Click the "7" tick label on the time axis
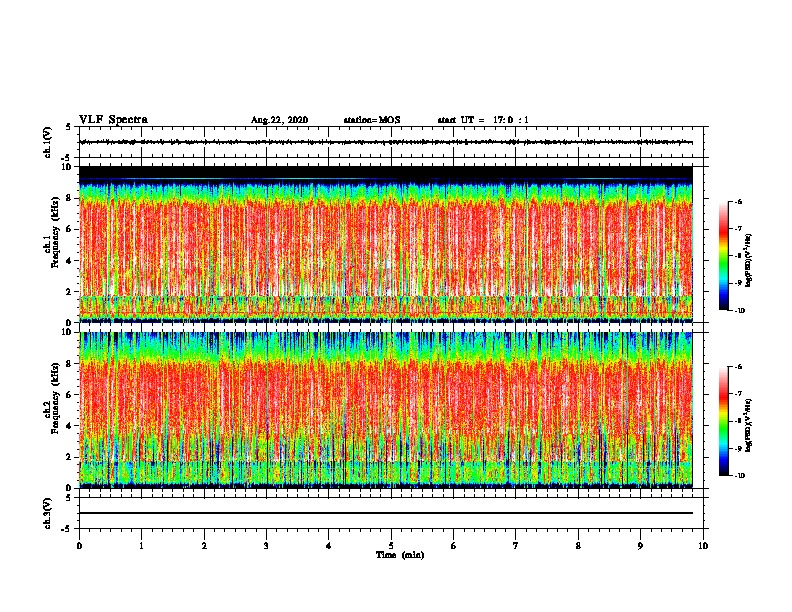Screen dimensions: 792x612 (x=516, y=546)
